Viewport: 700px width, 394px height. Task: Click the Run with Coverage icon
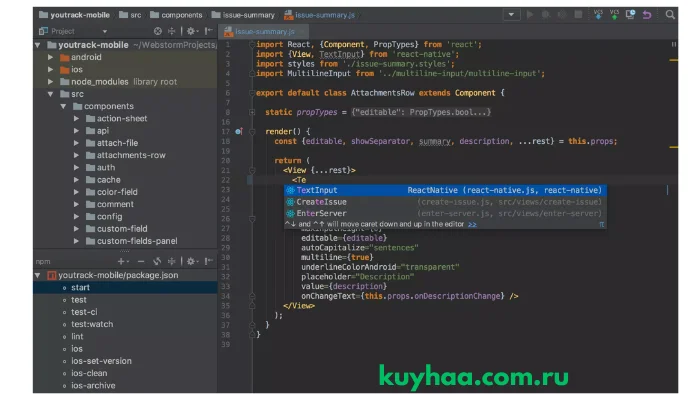click(x=562, y=15)
